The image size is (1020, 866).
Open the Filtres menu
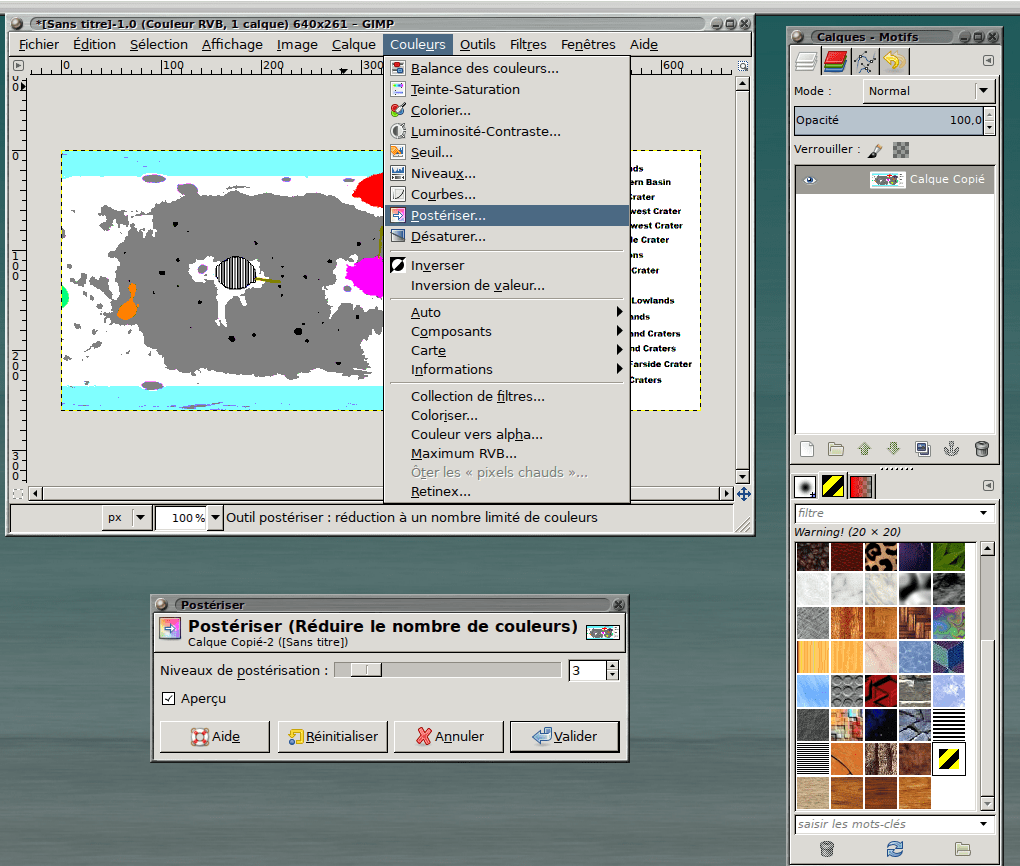pyautogui.click(x=528, y=44)
